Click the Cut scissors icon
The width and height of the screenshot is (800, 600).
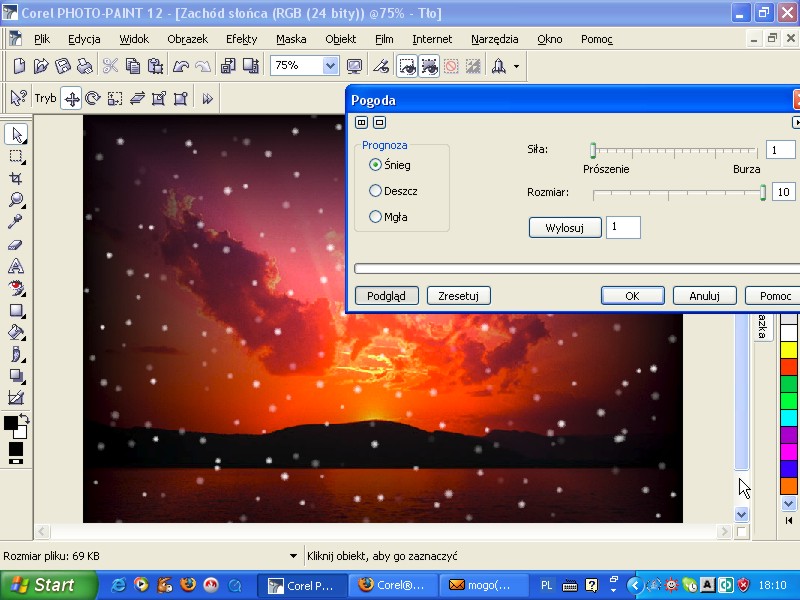click(110, 66)
